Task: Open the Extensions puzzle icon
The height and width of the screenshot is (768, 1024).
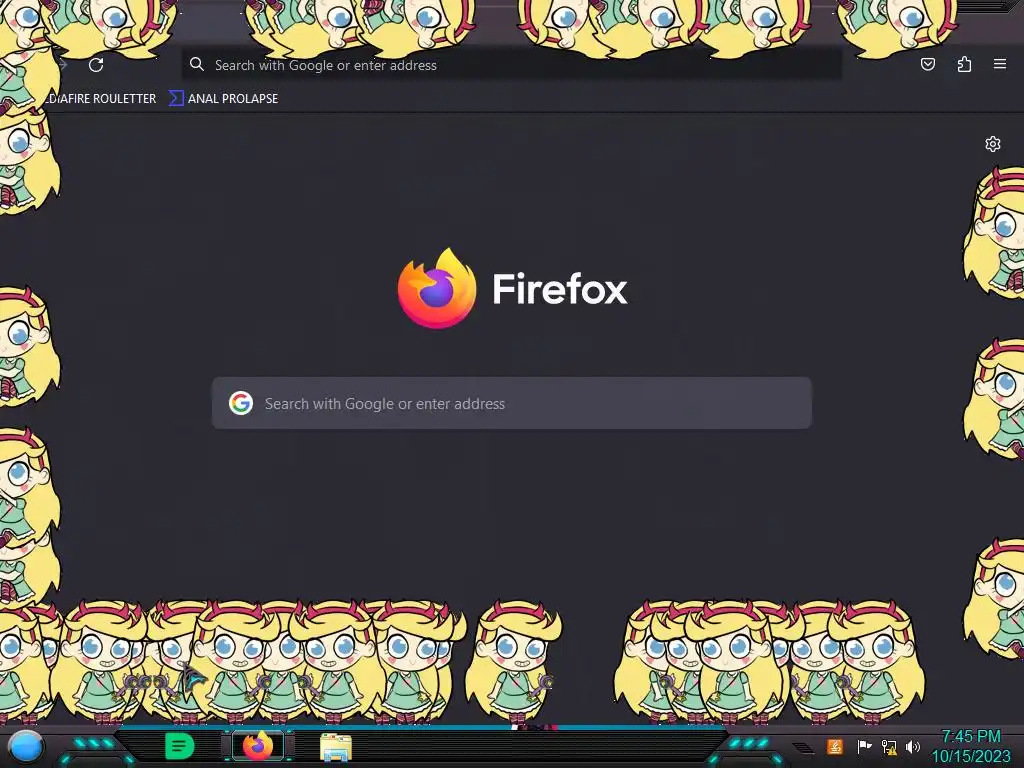Action: (x=964, y=64)
